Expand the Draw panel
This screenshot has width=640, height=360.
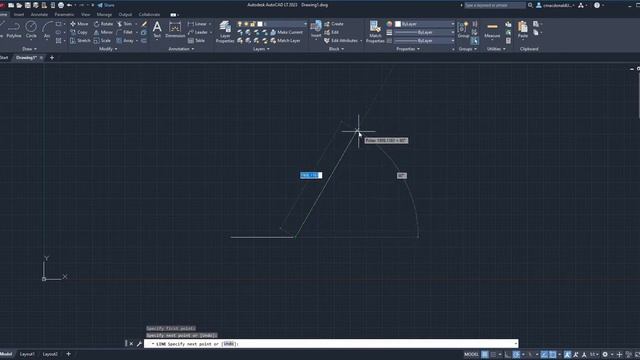tap(29, 49)
